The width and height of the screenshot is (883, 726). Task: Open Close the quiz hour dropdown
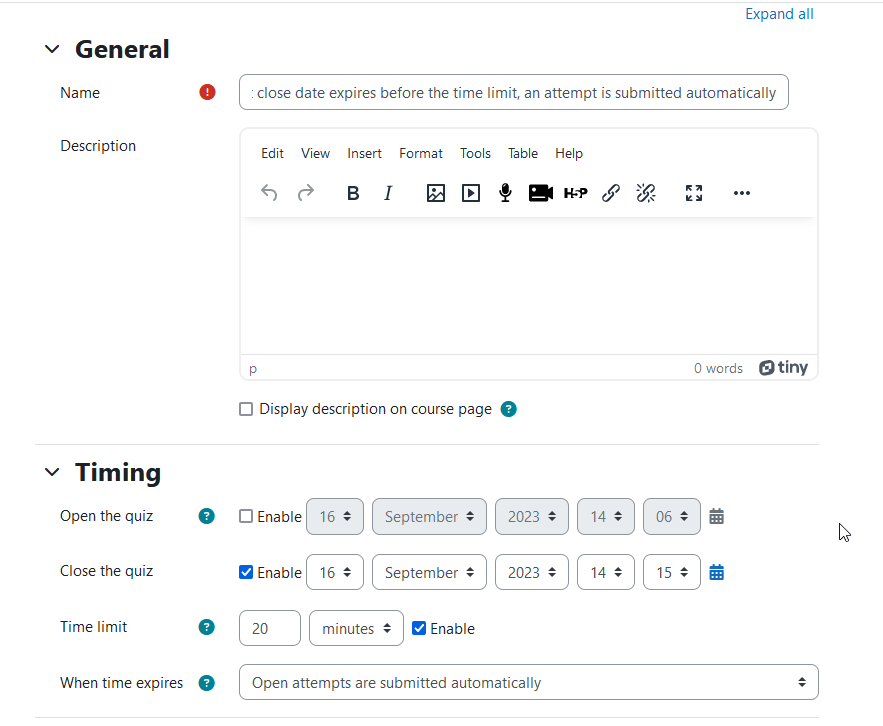click(606, 572)
